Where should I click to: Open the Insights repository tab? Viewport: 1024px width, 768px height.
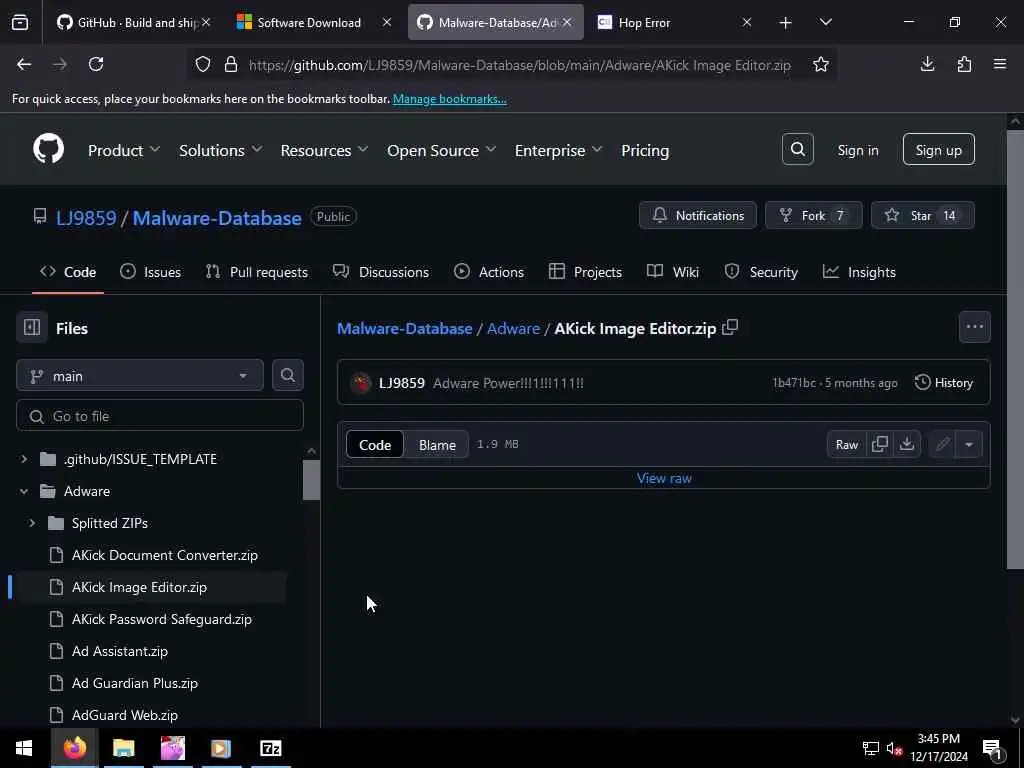pyautogui.click(x=859, y=272)
